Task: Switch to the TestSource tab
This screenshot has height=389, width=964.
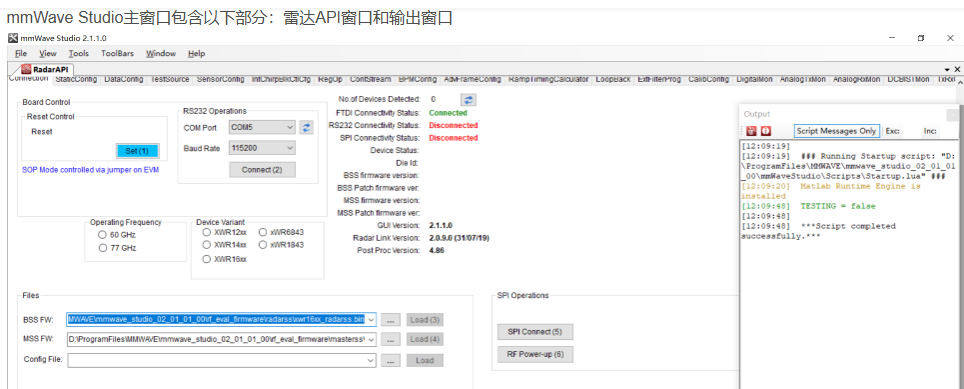Action: point(170,79)
